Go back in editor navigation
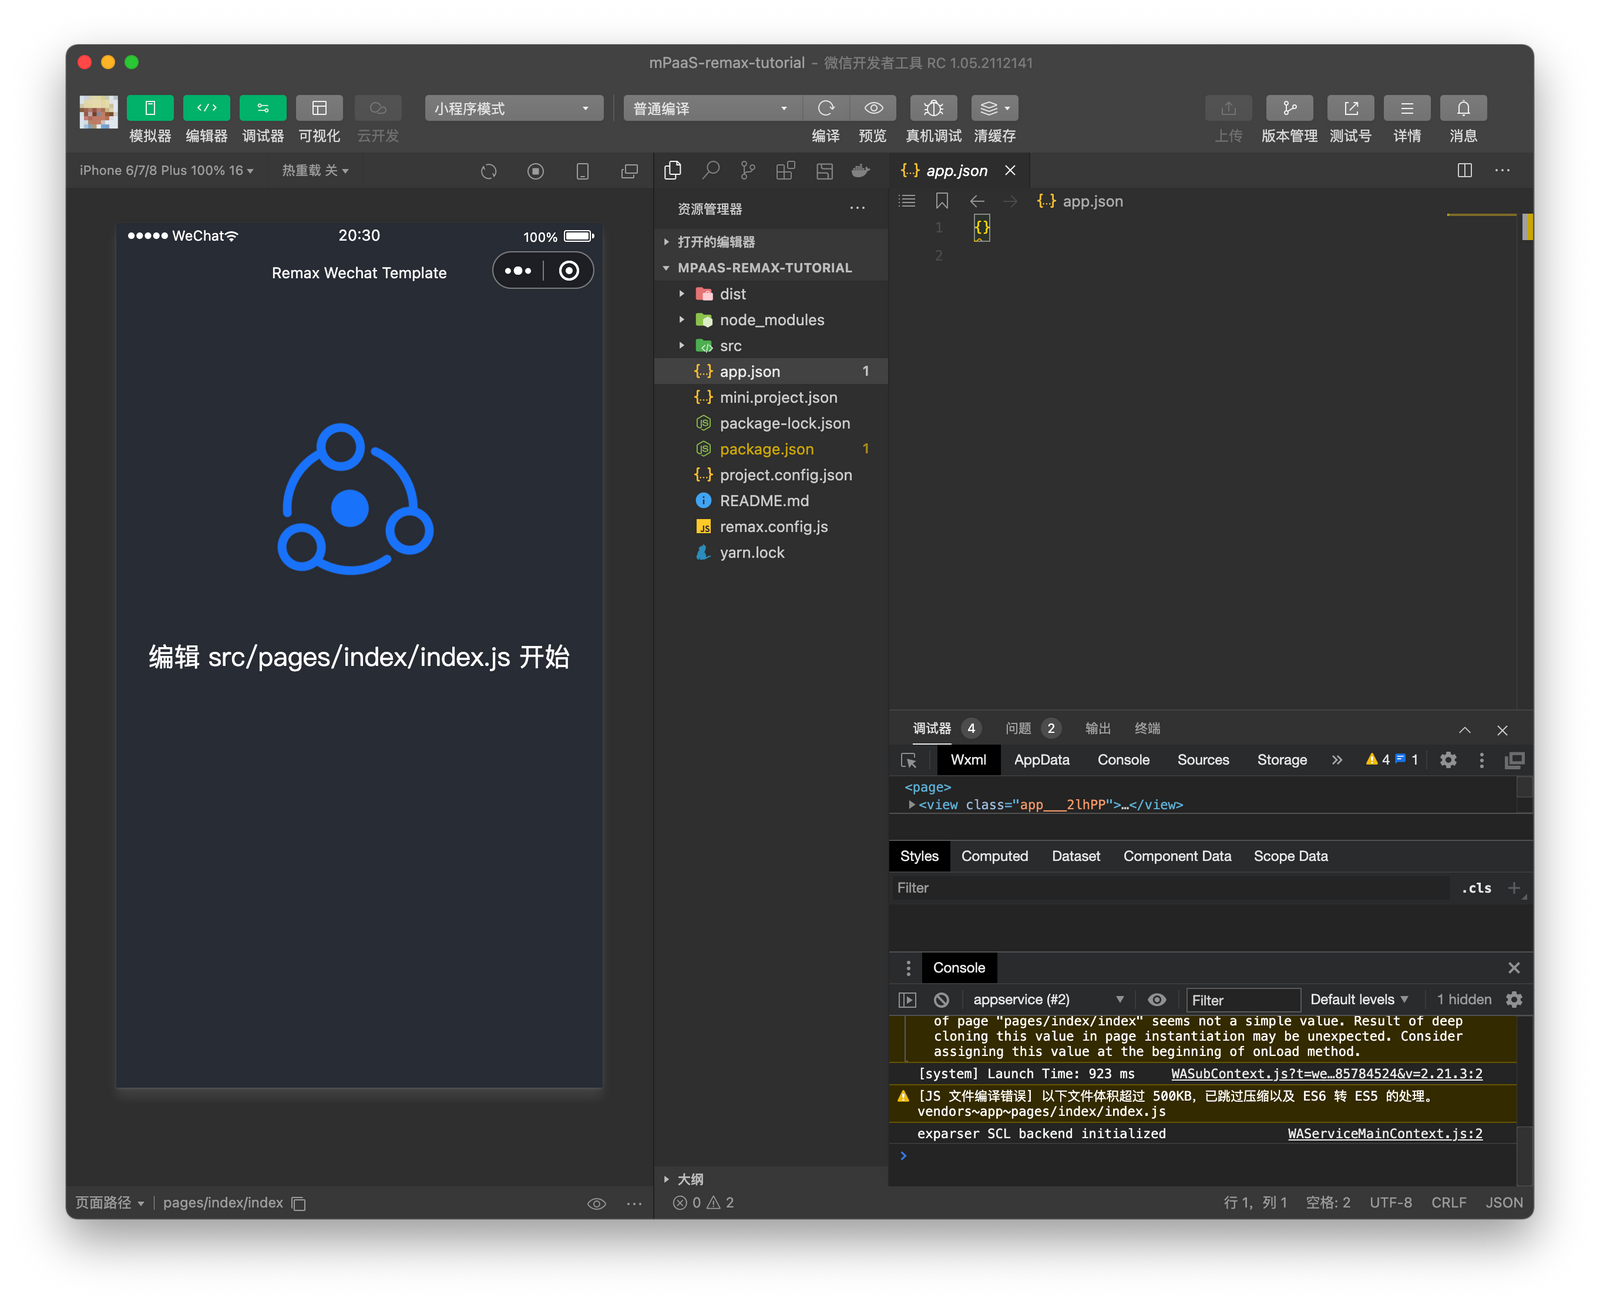The image size is (1600, 1306). (977, 201)
